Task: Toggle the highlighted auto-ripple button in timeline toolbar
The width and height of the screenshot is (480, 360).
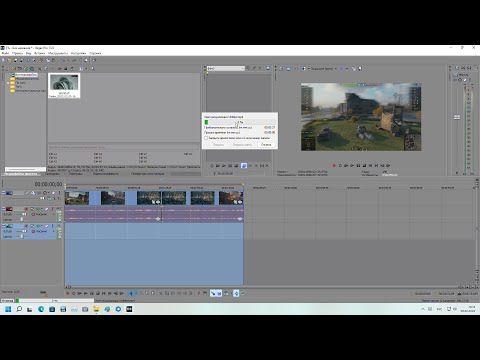Action: pos(236,293)
